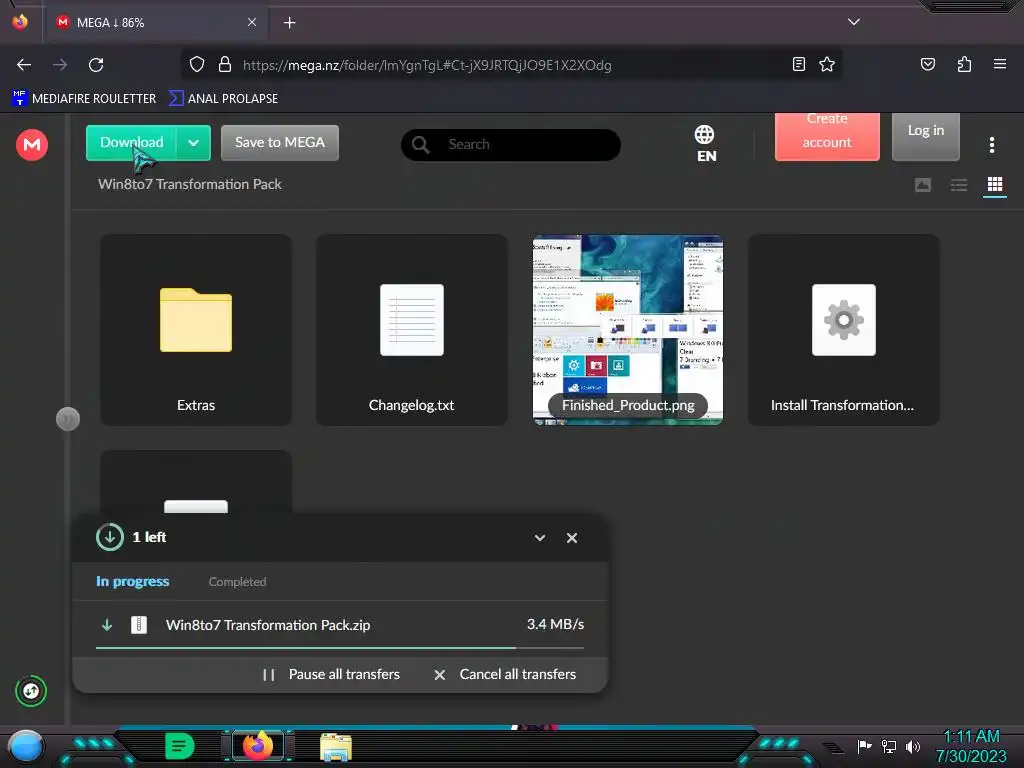The image size is (1024, 768).
Task: Switch to grid view icon
Action: [995, 185]
